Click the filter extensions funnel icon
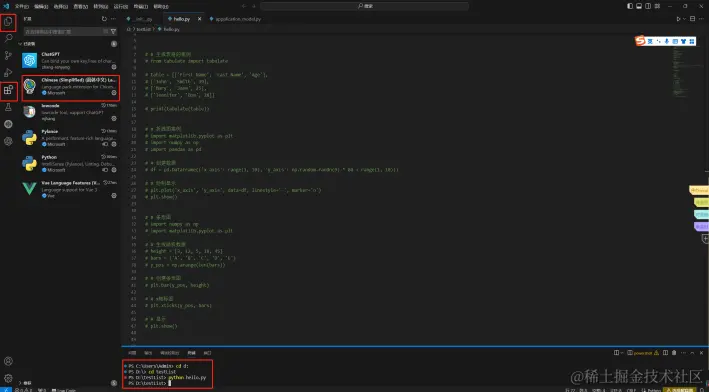Image resolution: width=710 pixels, height=392 pixels. pyautogui.click(x=113, y=31)
